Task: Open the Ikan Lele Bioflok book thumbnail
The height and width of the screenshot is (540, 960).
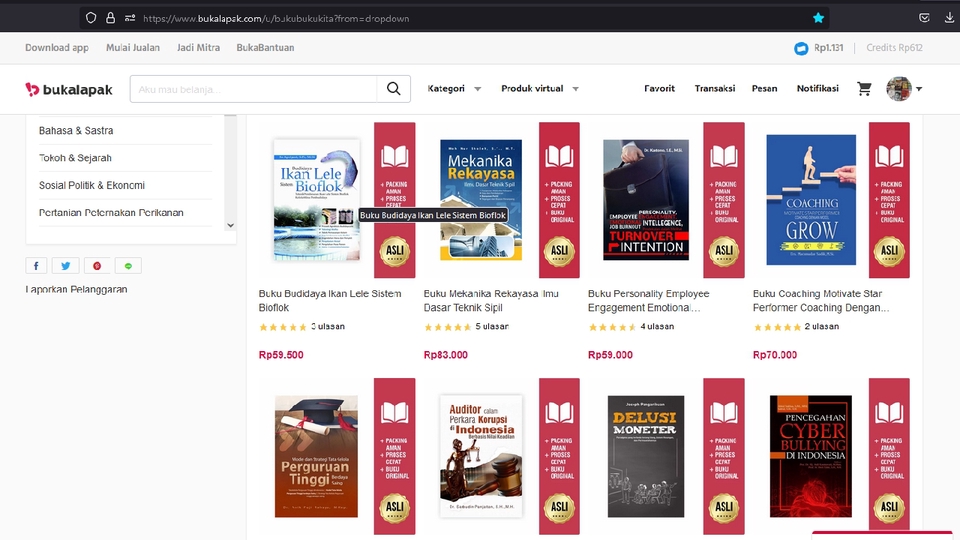Action: (x=317, y=200)
